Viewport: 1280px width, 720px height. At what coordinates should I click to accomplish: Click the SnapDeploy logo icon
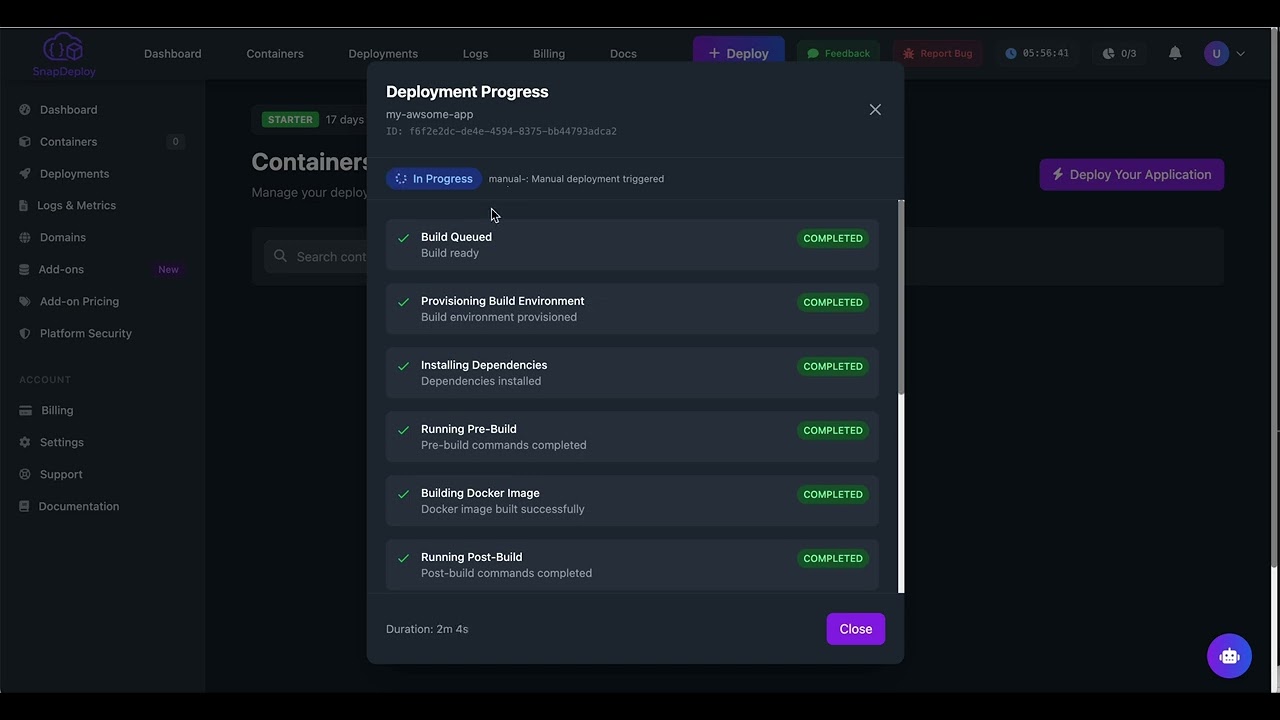(x=63, y=47)
